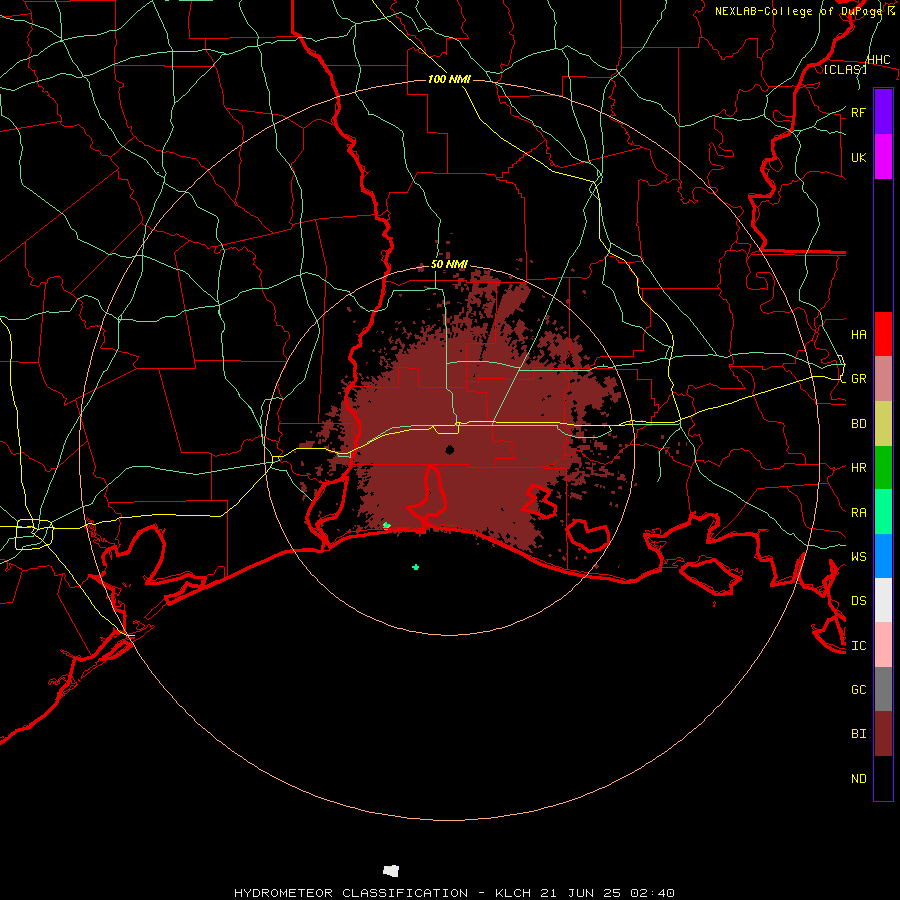Click the black ND legend swatch
The image size is (900, 900).
click(883, 778)
